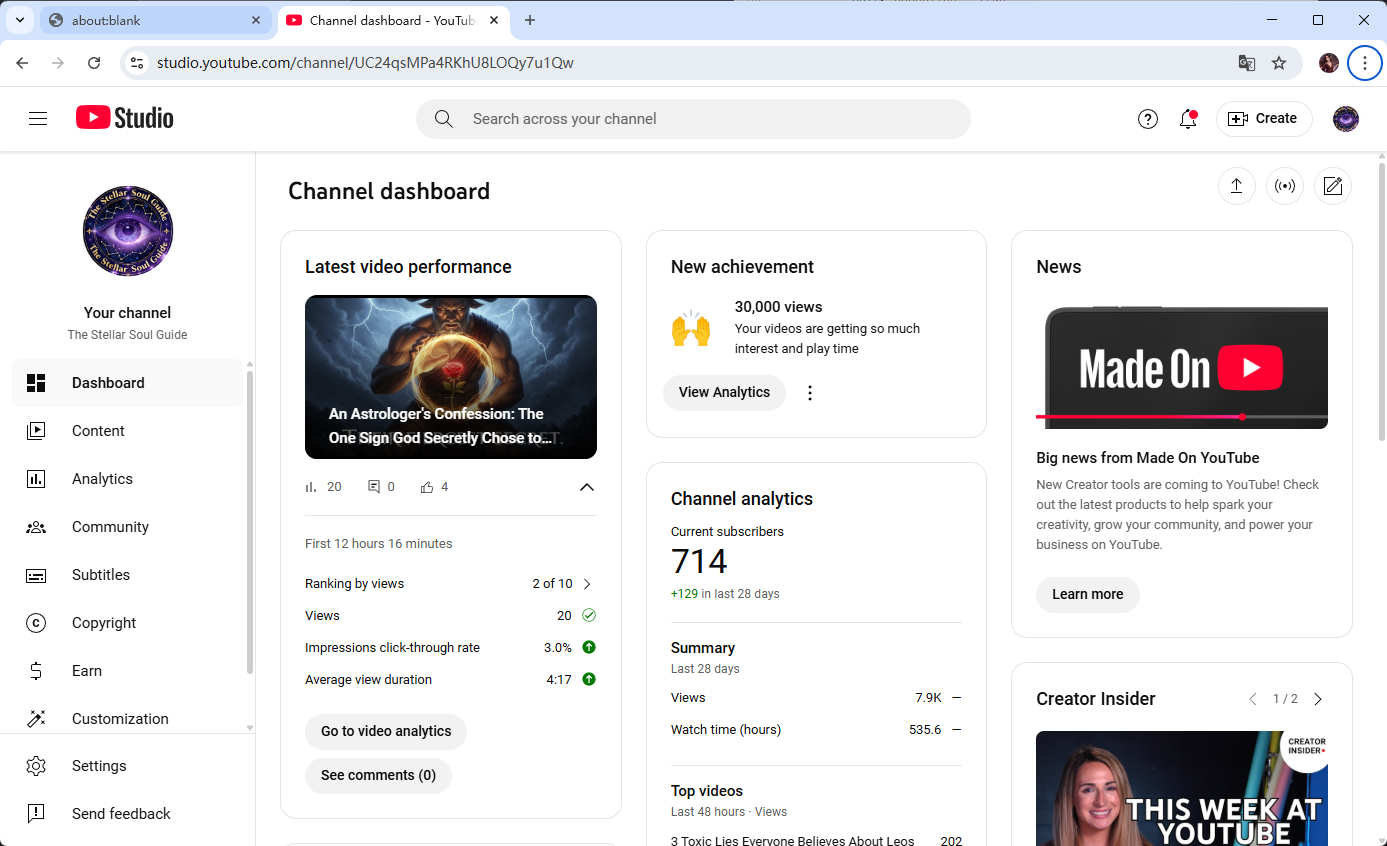Select Content in the left sidebar
Image resolution: width=1387 pixels, height=846 pixels.
98,431
